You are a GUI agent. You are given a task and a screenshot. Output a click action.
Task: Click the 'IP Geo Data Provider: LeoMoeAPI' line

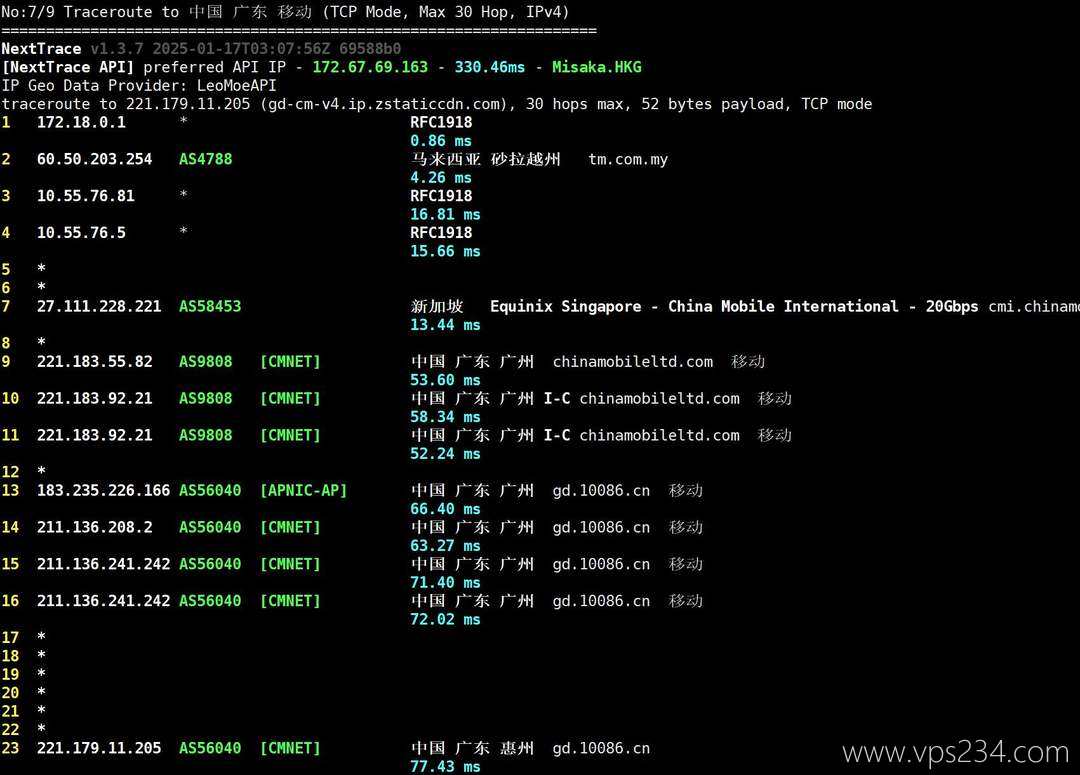pos(138,85)
